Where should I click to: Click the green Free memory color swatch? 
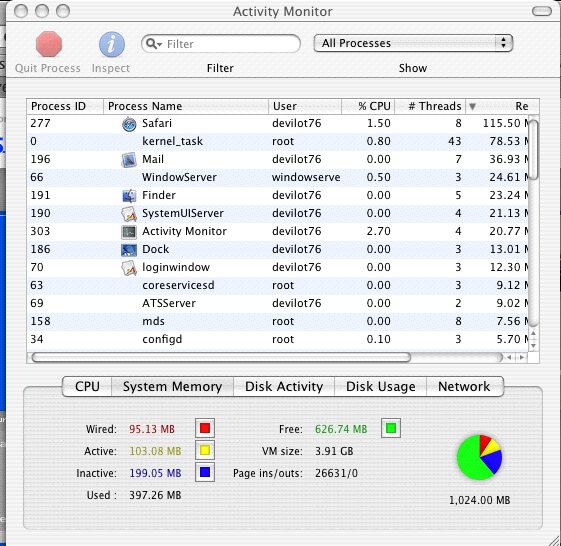coord(391,428)
